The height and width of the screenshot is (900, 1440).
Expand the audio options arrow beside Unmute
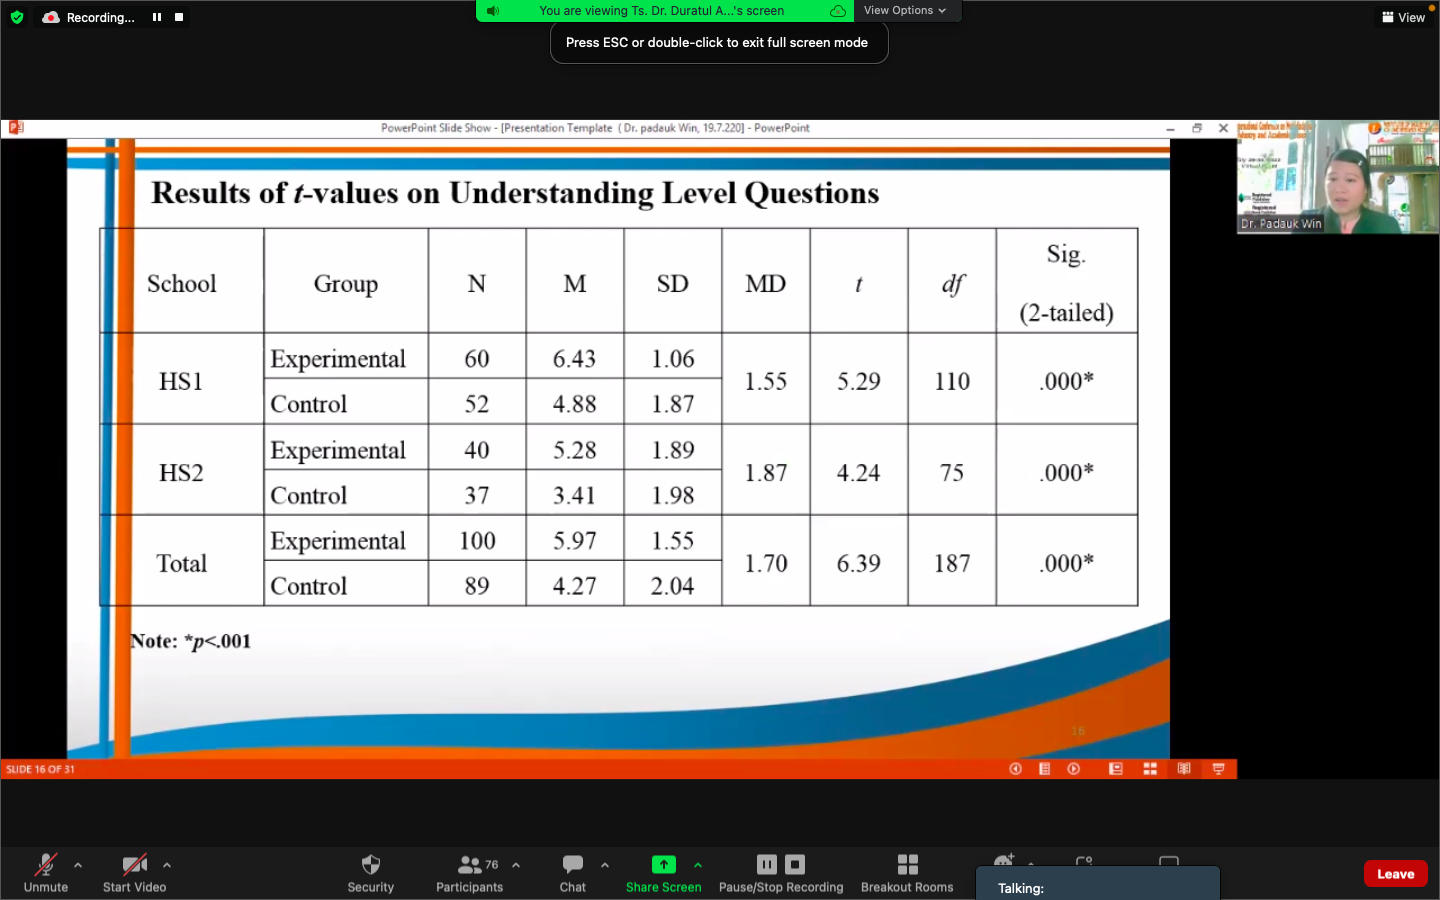(x=78, y=865)
